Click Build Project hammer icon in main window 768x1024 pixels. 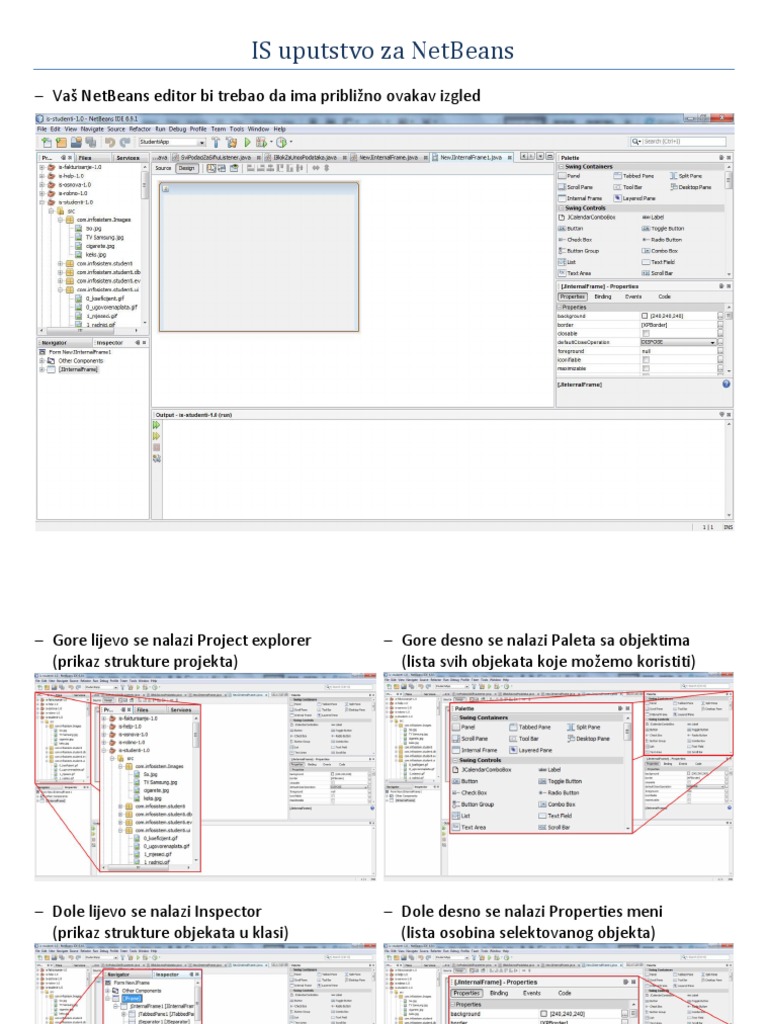(216, 142)
